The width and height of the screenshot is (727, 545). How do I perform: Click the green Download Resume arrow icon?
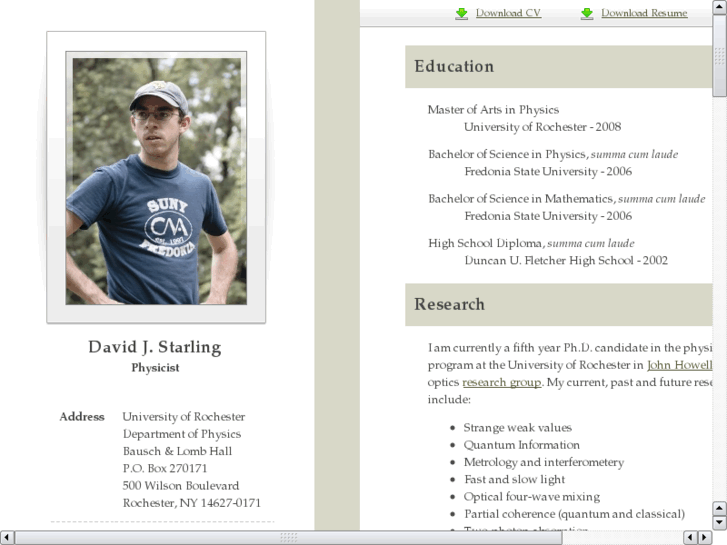(587, 13)
